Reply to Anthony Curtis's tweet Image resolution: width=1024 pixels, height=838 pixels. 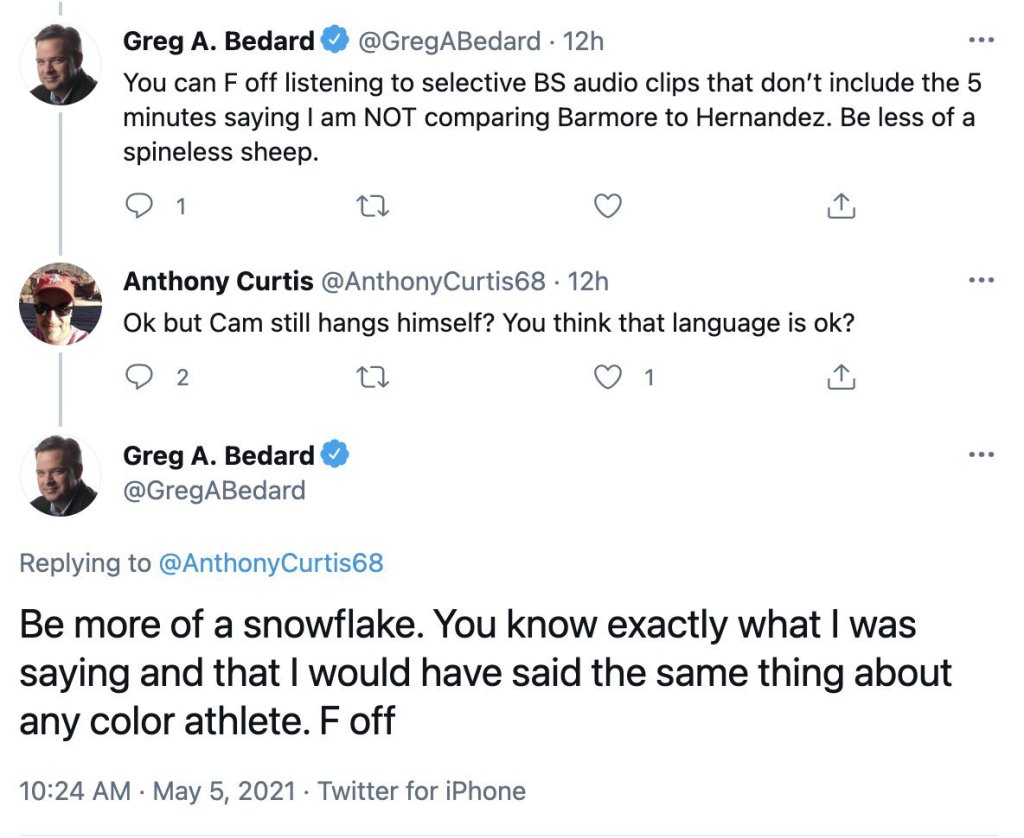(x=136, y=378)
